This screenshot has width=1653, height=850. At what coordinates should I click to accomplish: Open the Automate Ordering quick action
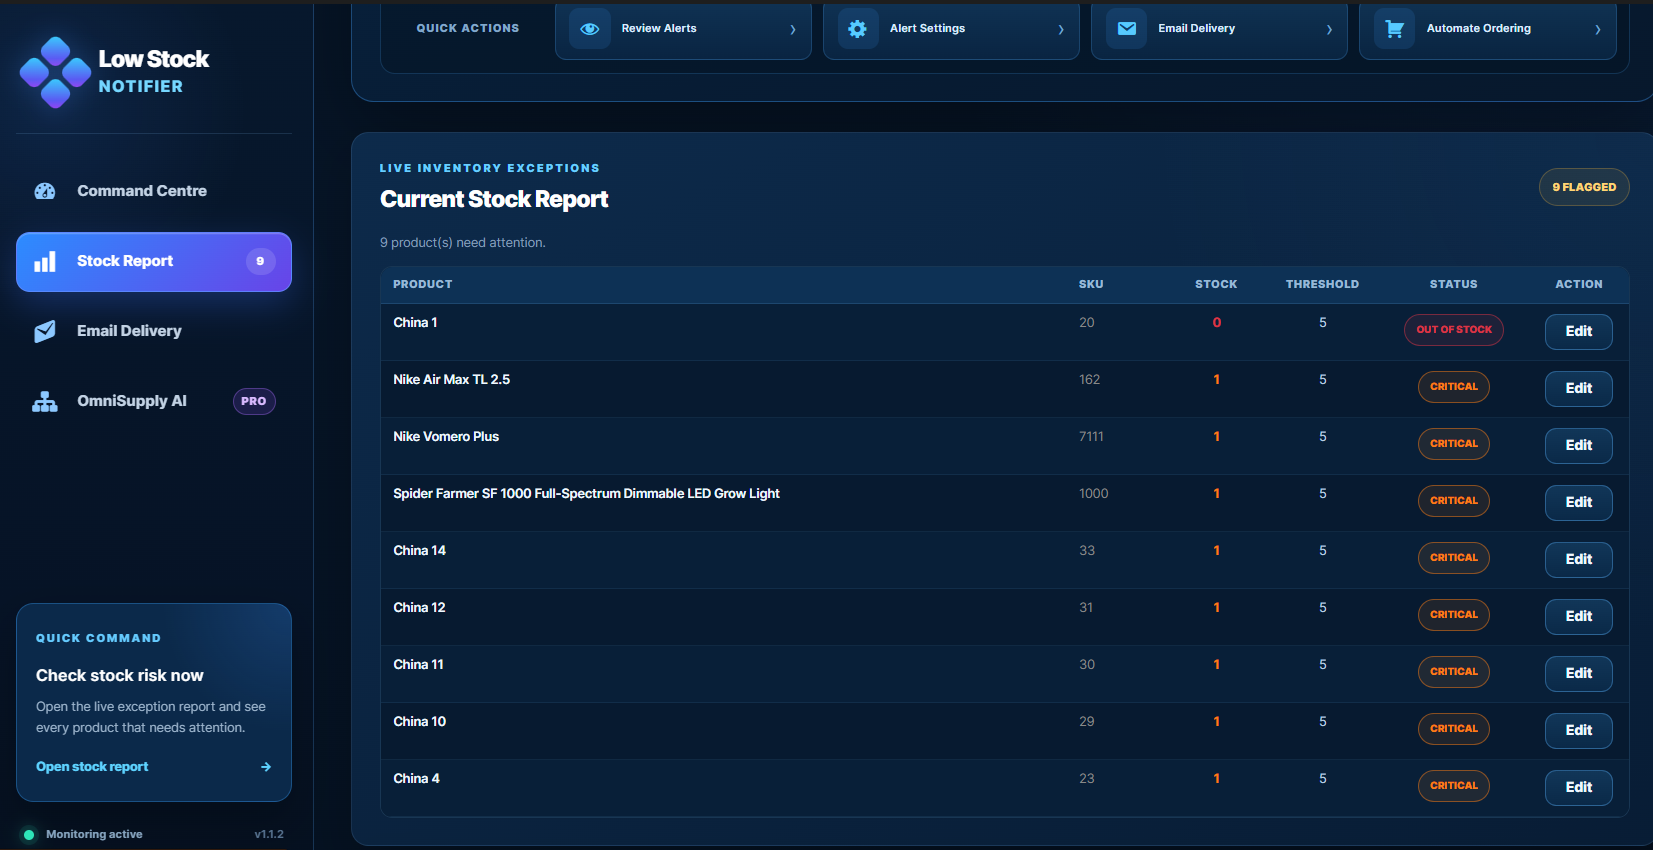pos(1488,29)
